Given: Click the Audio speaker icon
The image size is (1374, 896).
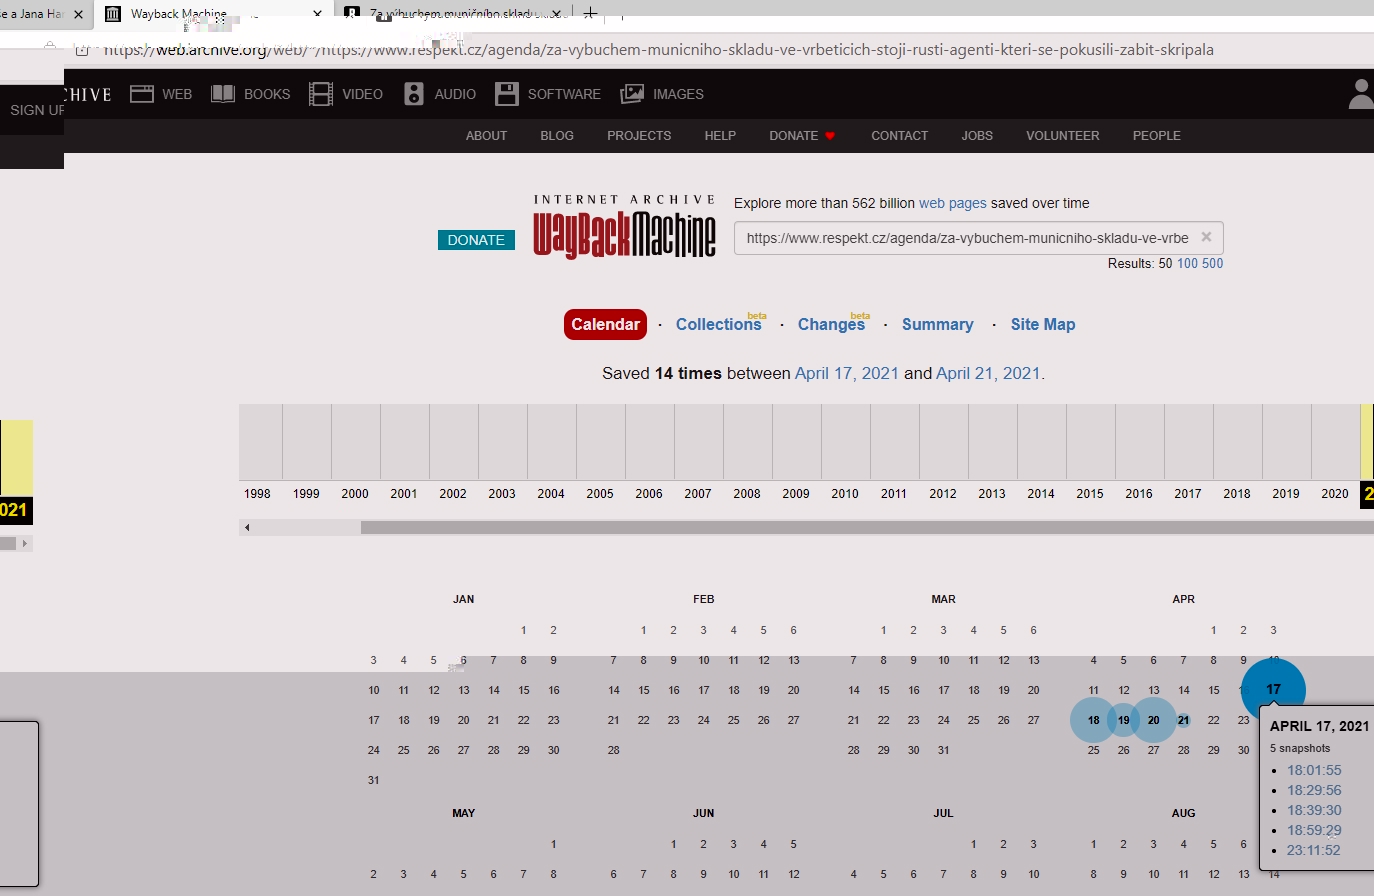Looking at the screenshot, I should point(414,94).
